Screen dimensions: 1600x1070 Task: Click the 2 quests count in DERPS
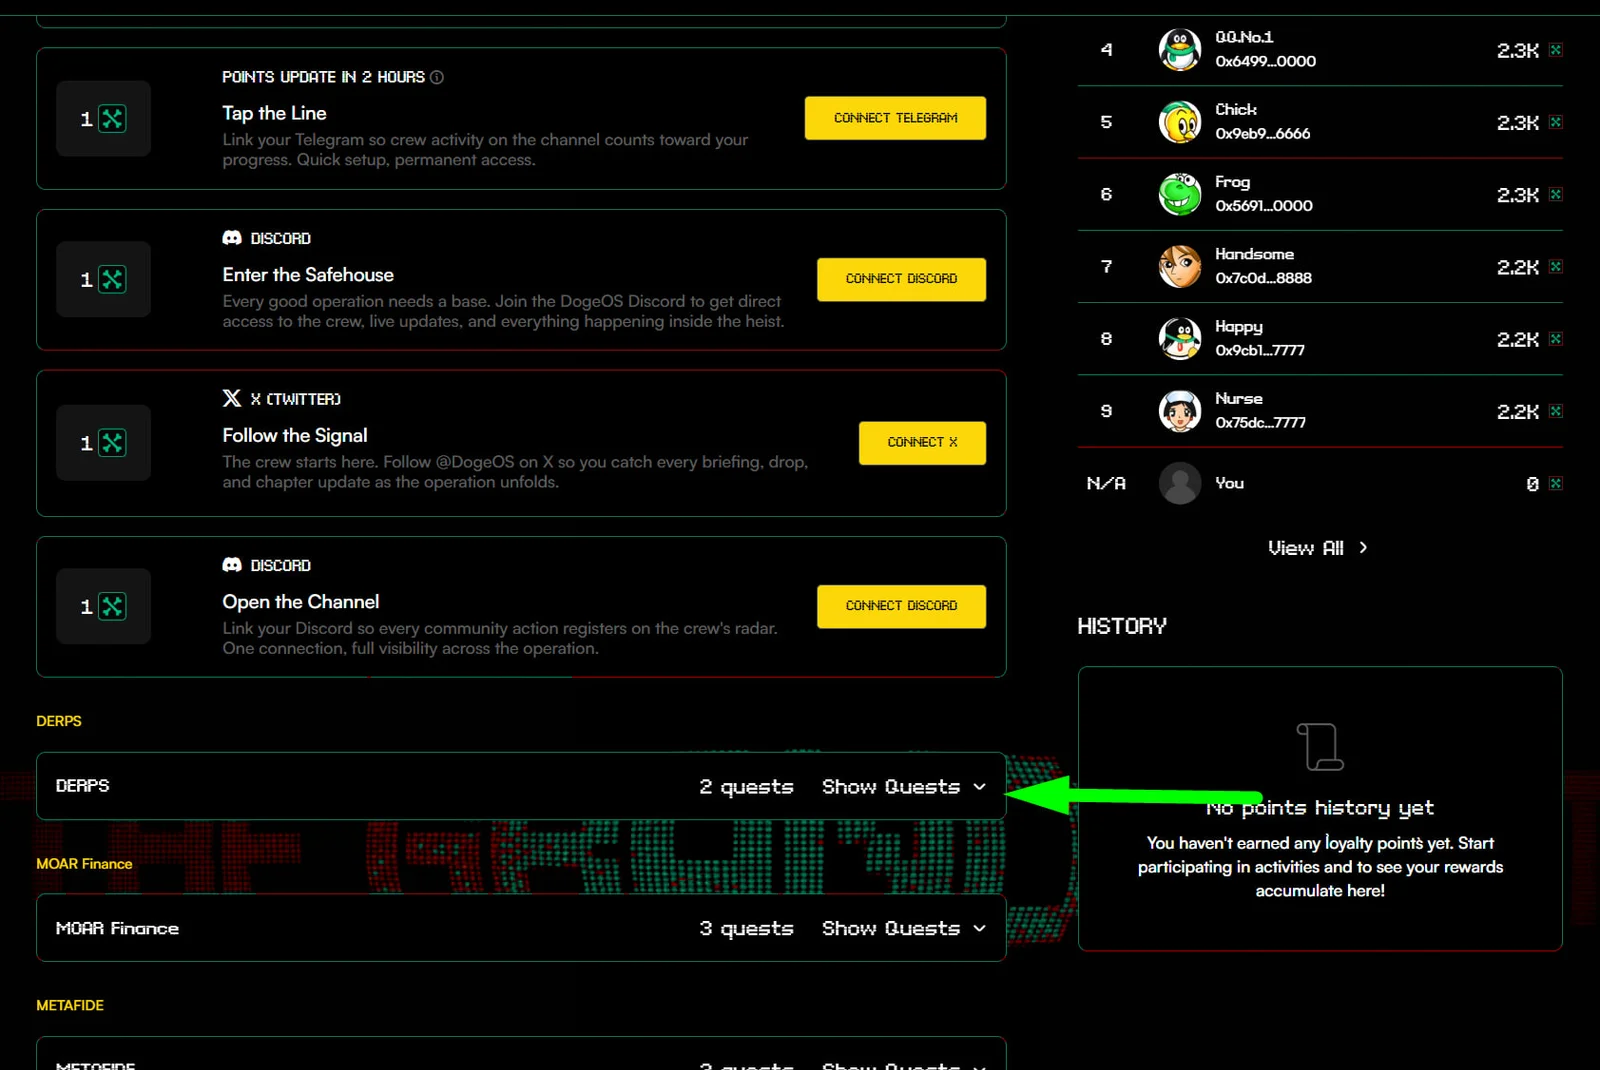[x=746, y=787]
